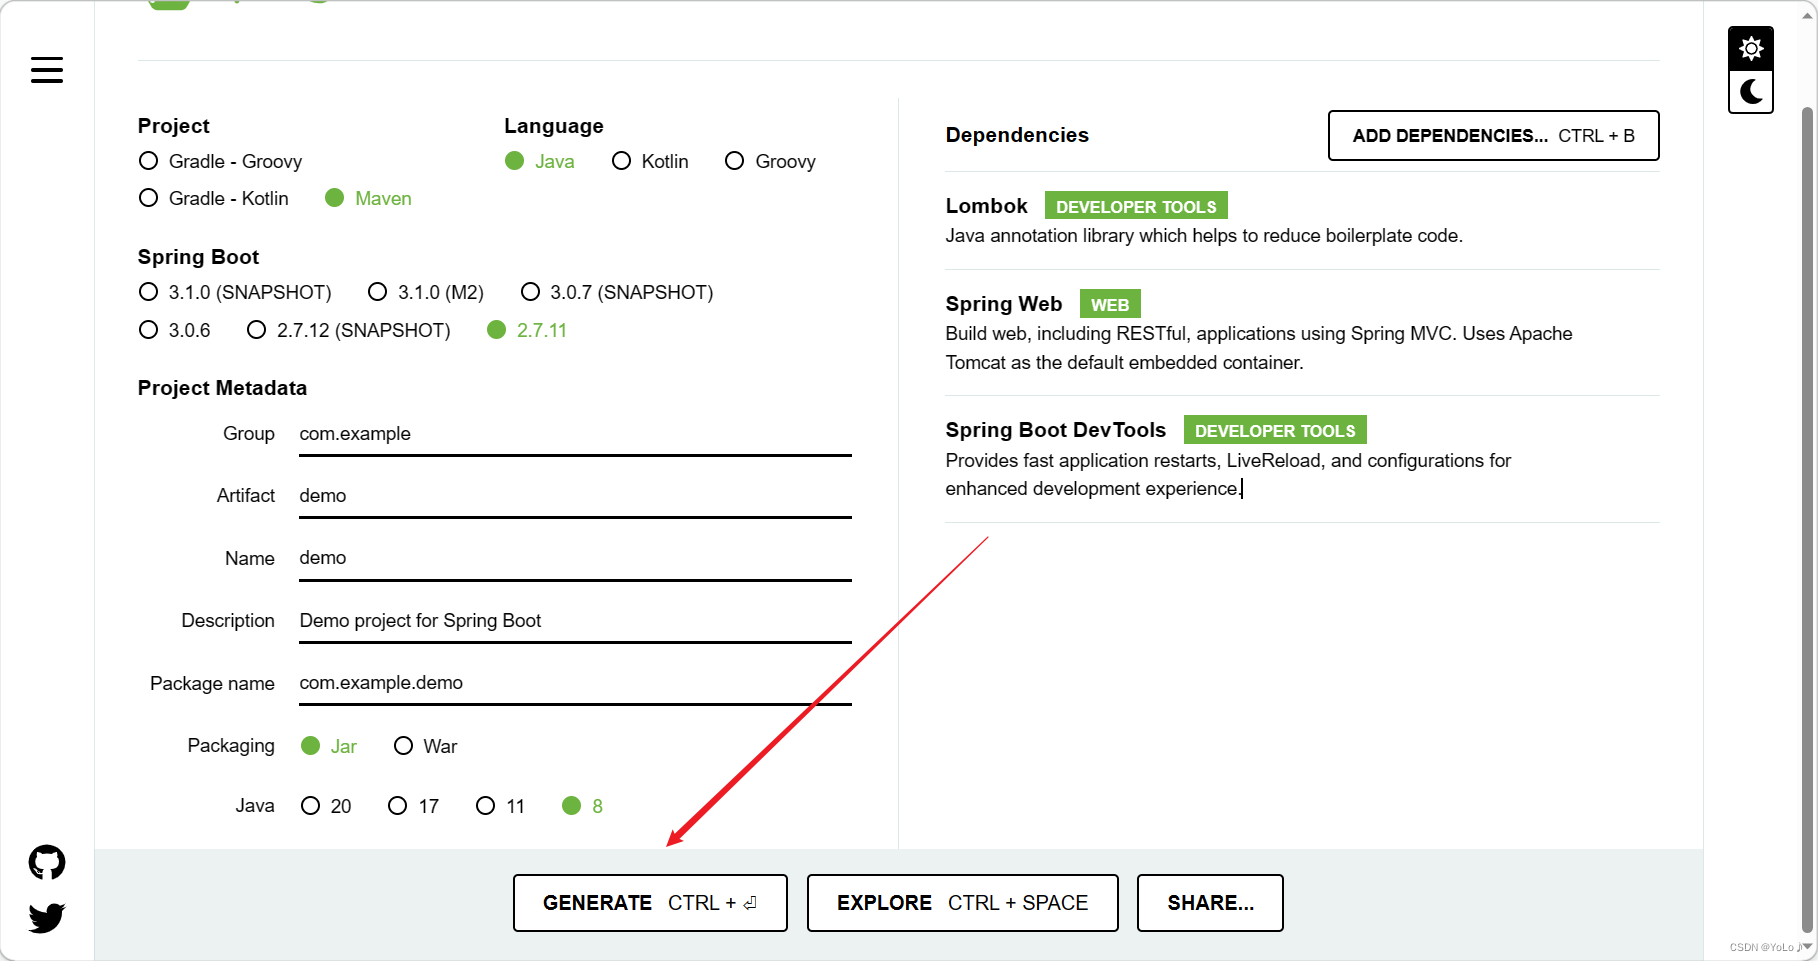This screenshot has height=961, width=1818.
Task: Select Gradle - Groovy project type
Action: [220, 161]
